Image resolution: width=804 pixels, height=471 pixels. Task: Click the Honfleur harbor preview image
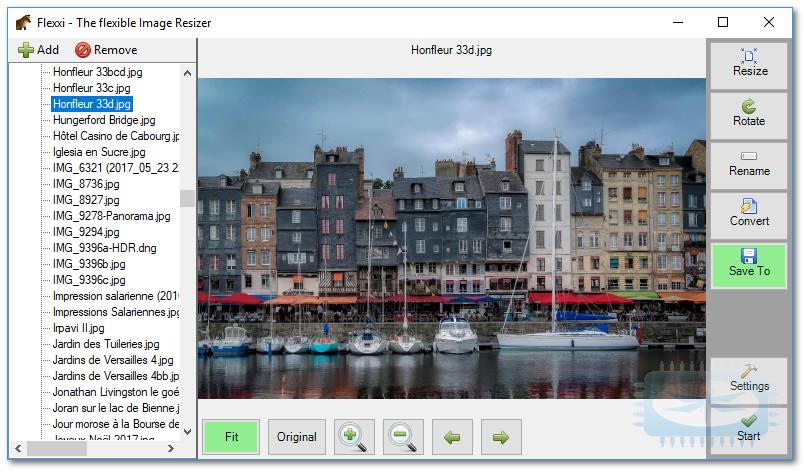coord(452,238)
